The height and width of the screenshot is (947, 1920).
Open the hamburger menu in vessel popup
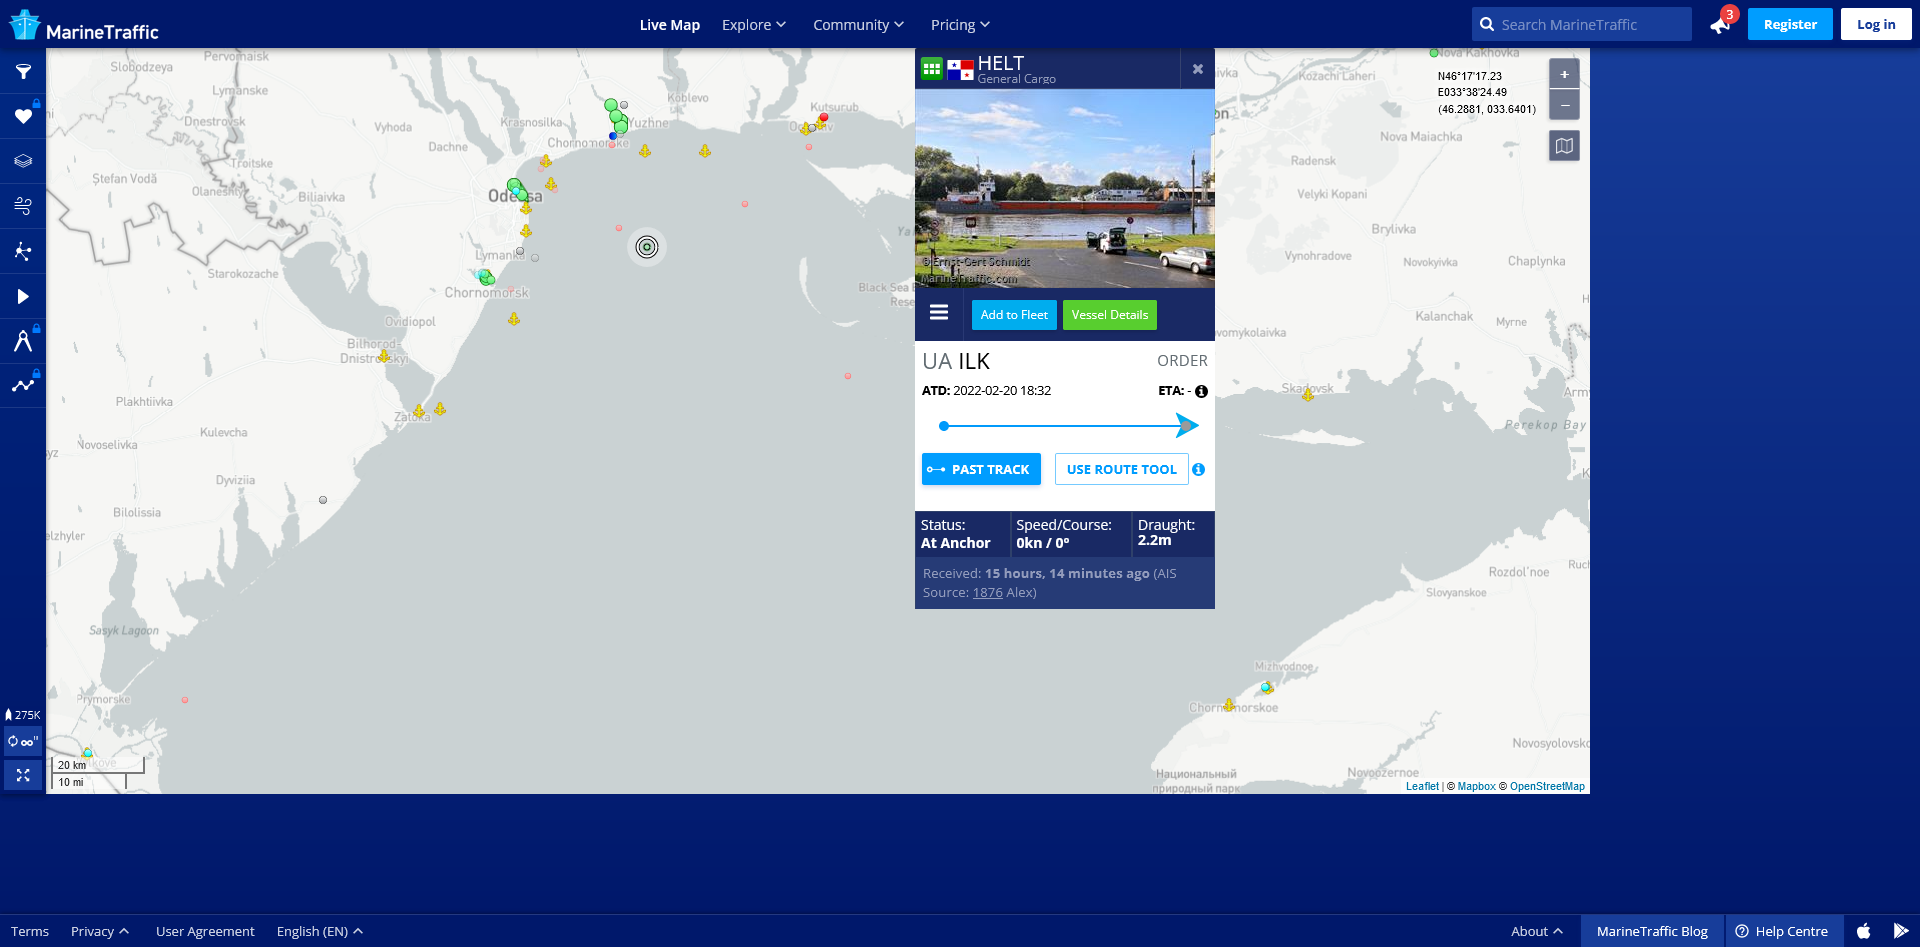tap(939, 313)
